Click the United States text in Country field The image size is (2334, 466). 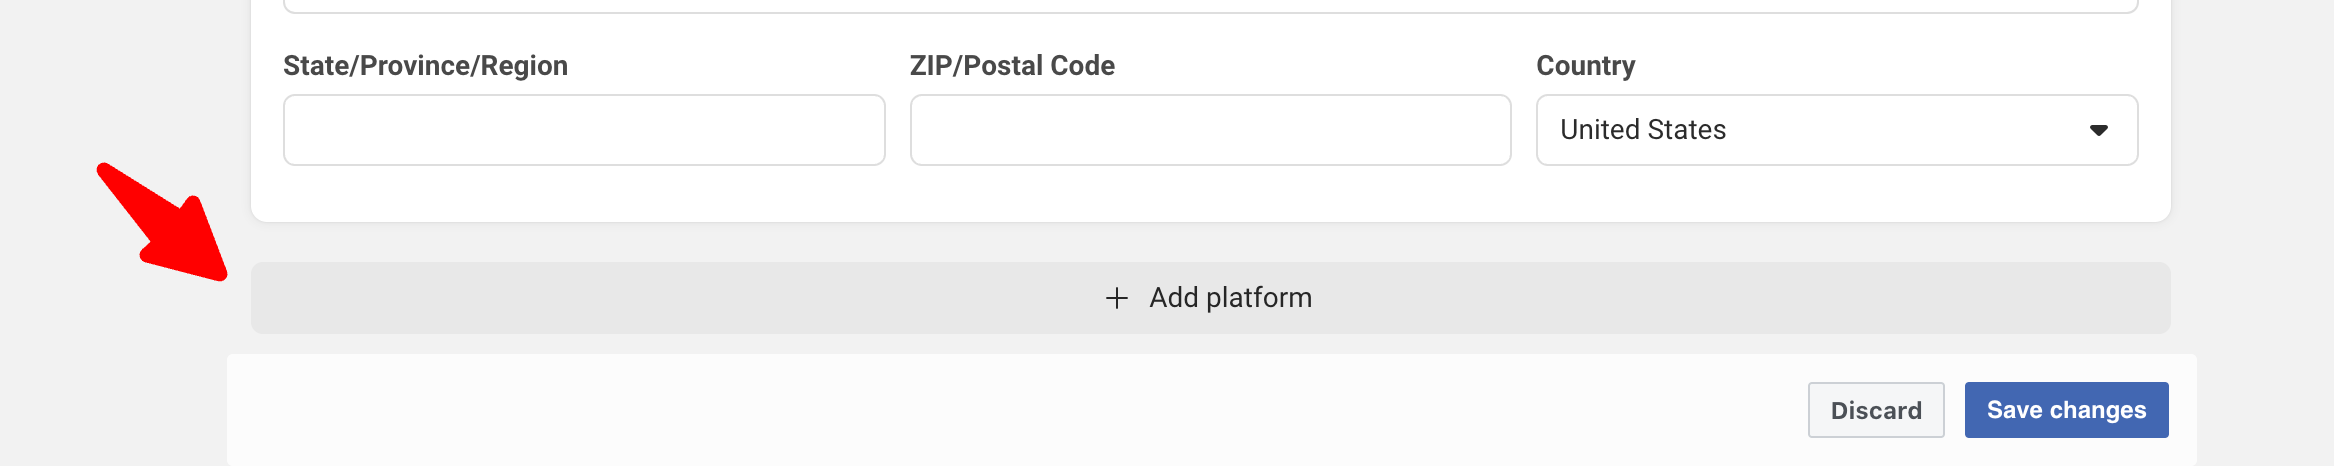(x=1643, y=130)
